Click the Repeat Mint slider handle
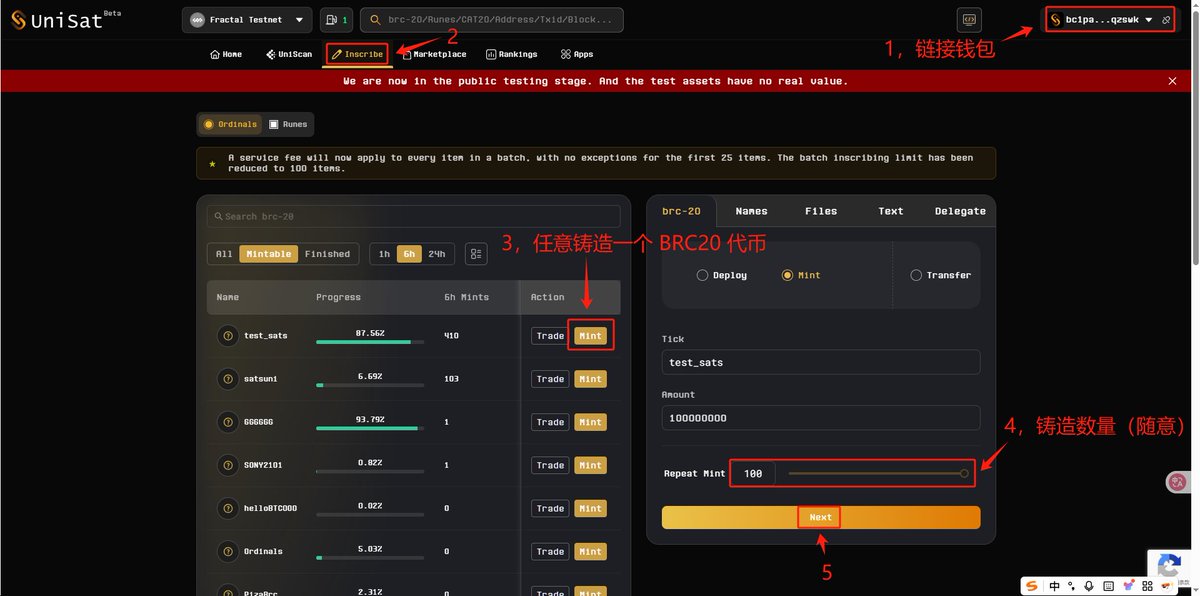The image size is (1200, 596). coord(964,474)
